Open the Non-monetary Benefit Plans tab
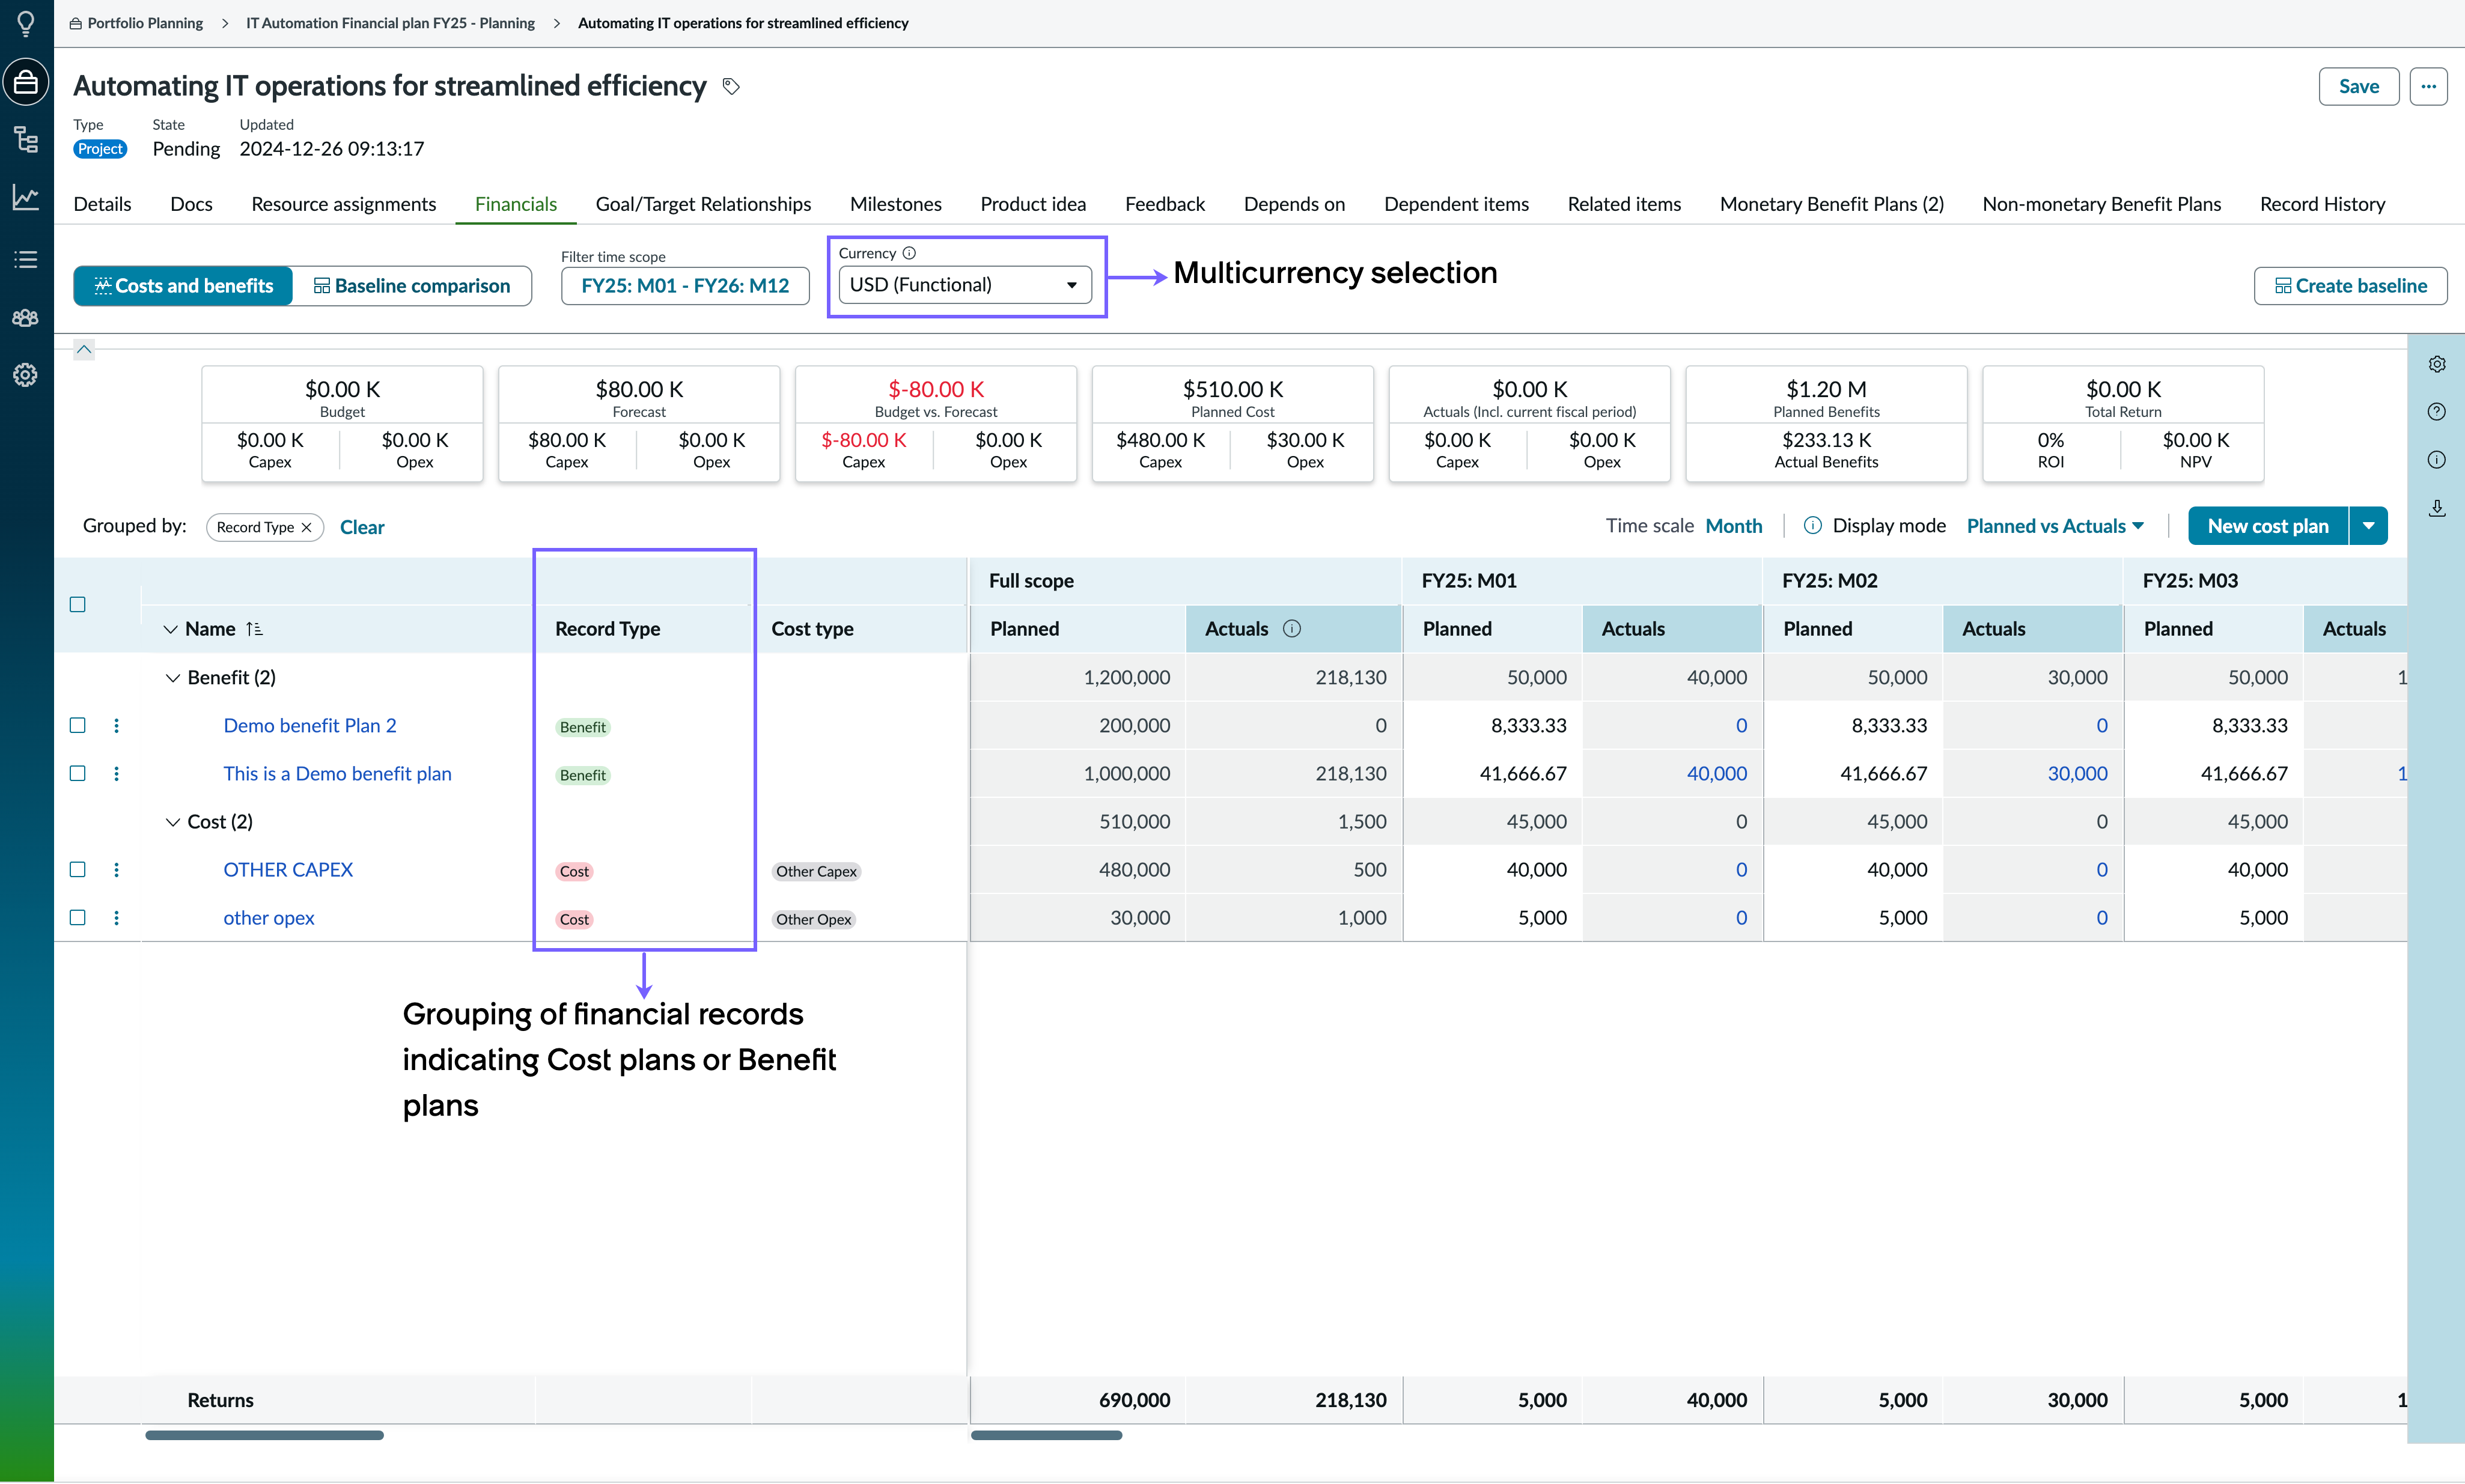The width and height of the screenshot is (2465, 1484). click(2101, 204)
